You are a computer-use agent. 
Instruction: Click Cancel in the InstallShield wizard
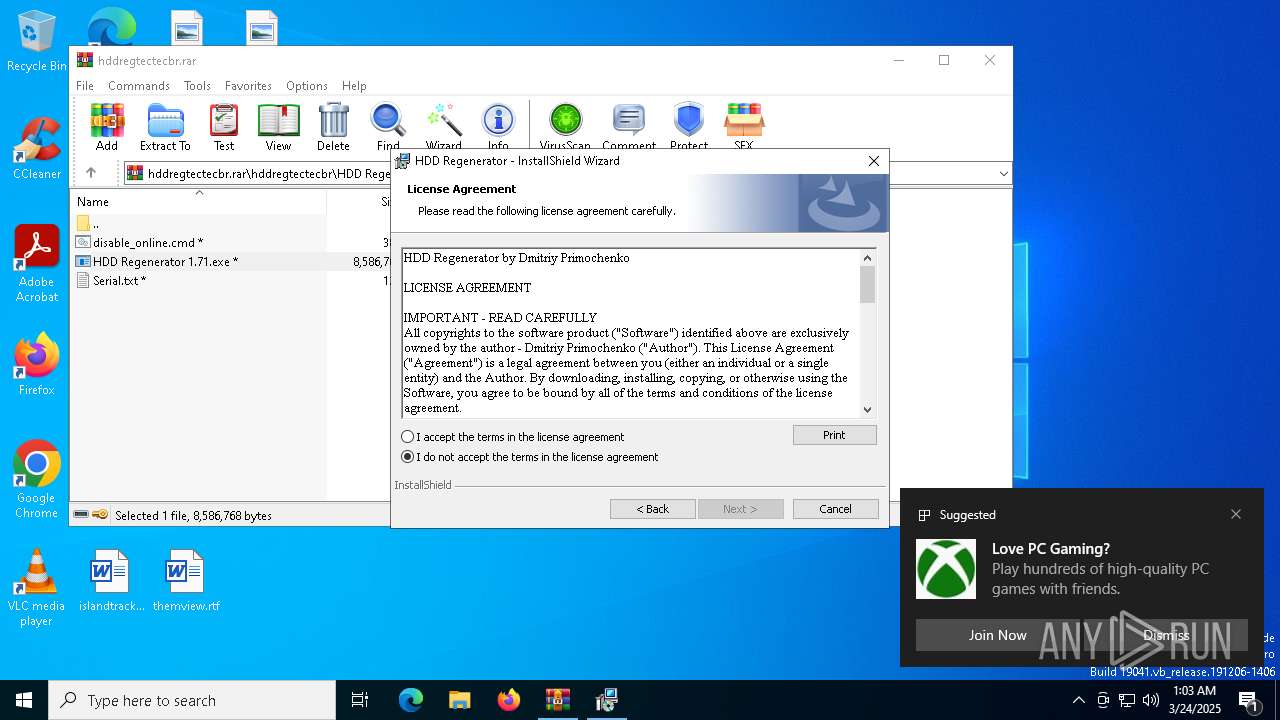click(x=836, y=509)
